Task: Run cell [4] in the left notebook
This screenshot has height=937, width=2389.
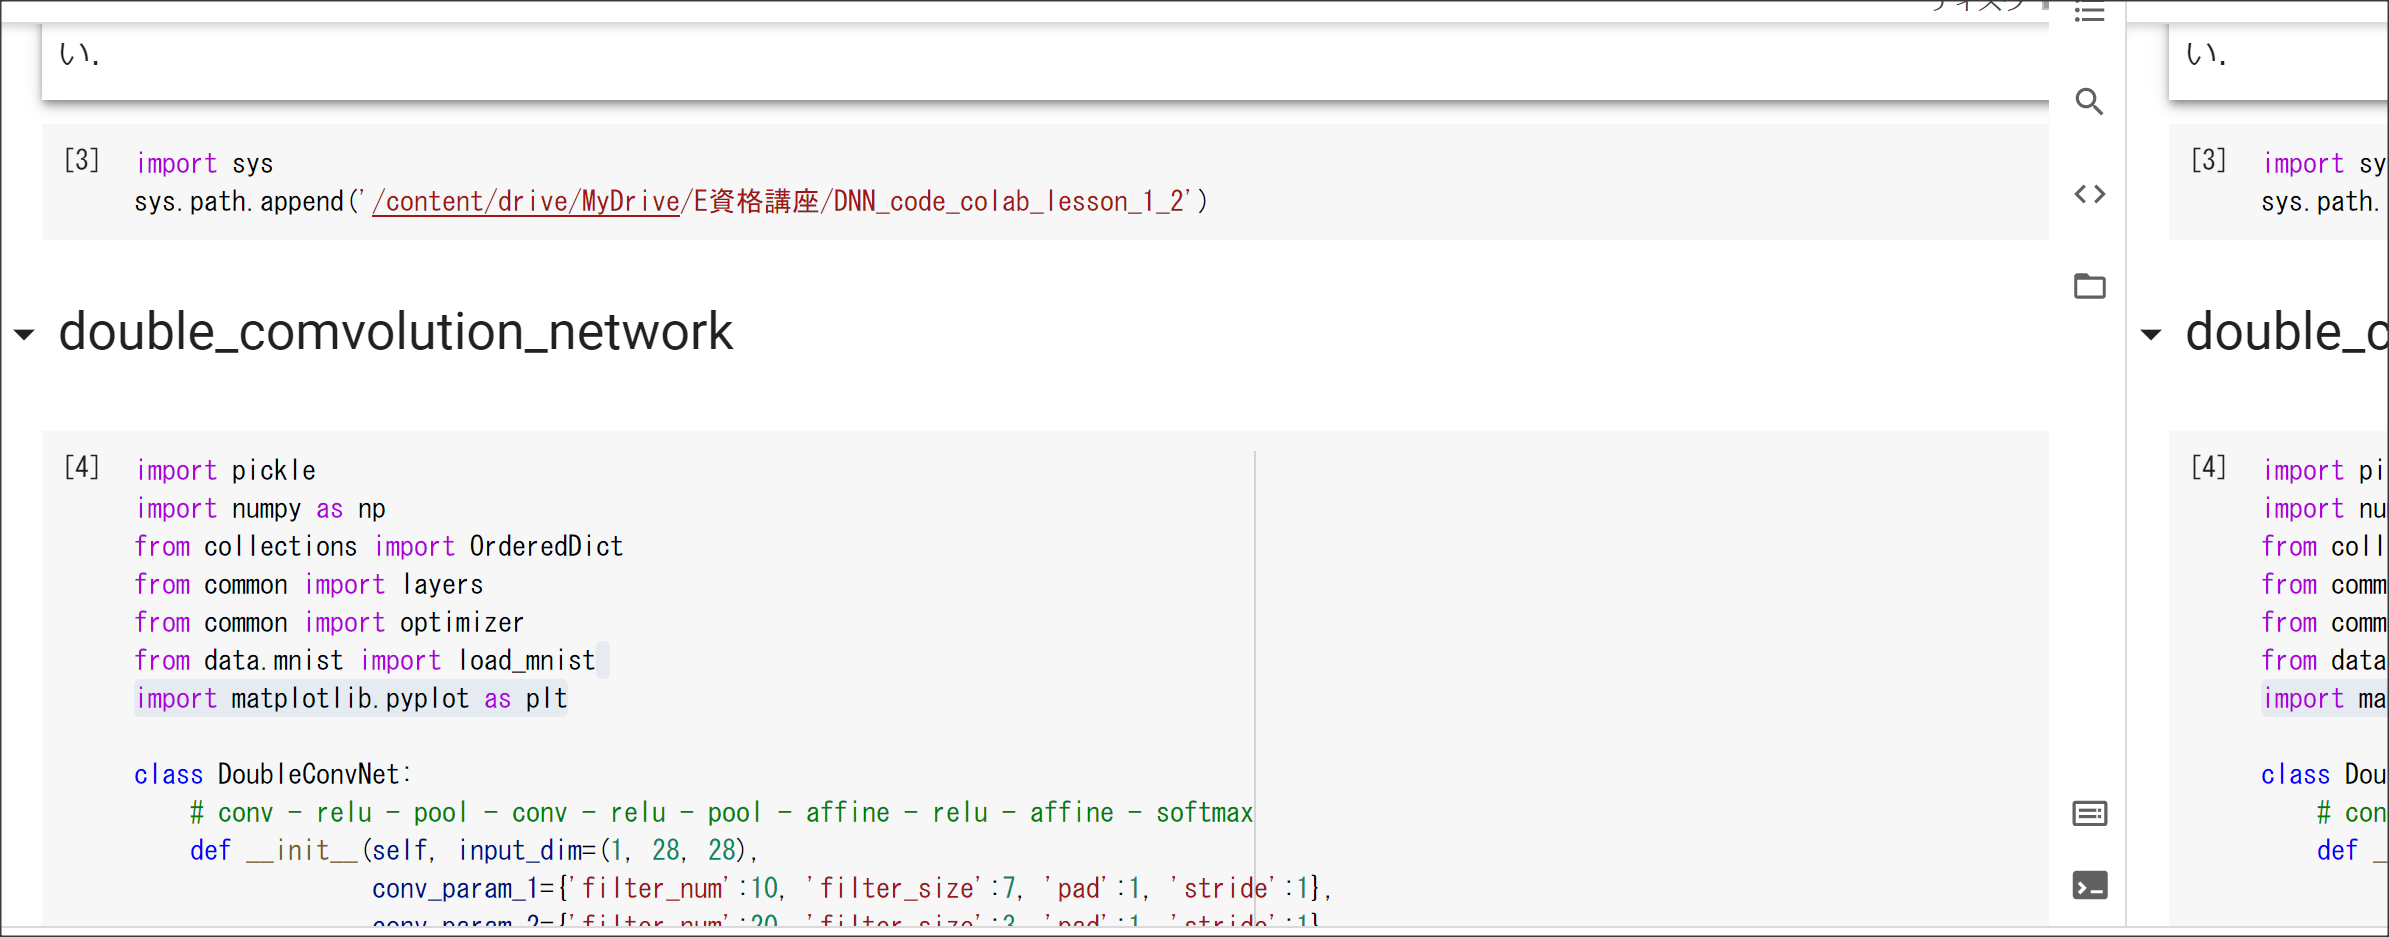Action: [82, 467]
